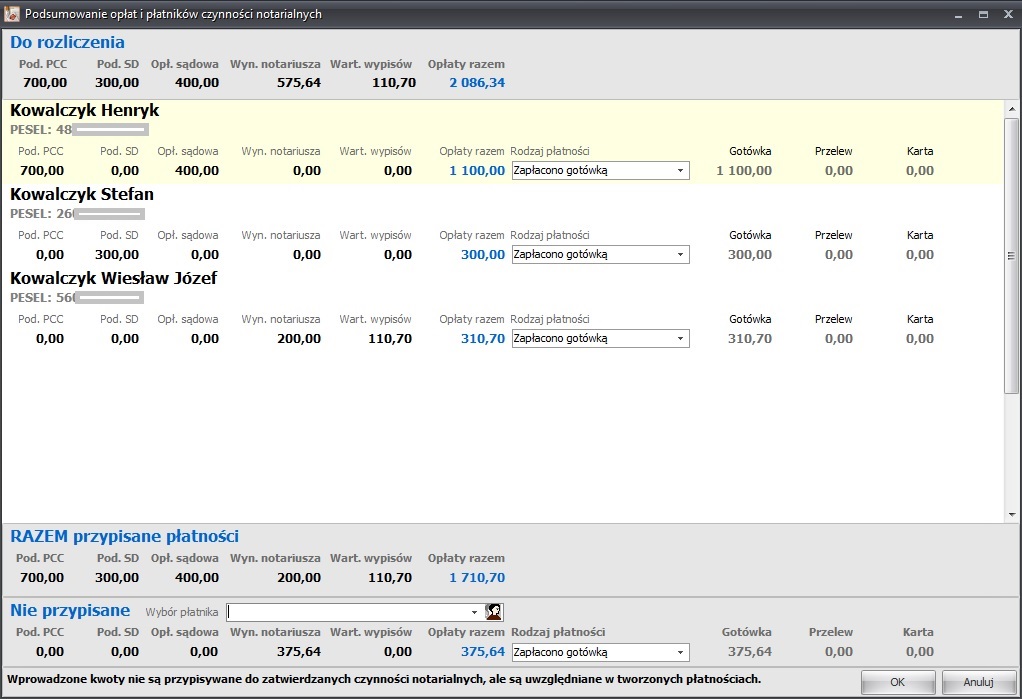Click the application icon in the title bar
This screenshot has height=699, width=1022.
(12, 14)
